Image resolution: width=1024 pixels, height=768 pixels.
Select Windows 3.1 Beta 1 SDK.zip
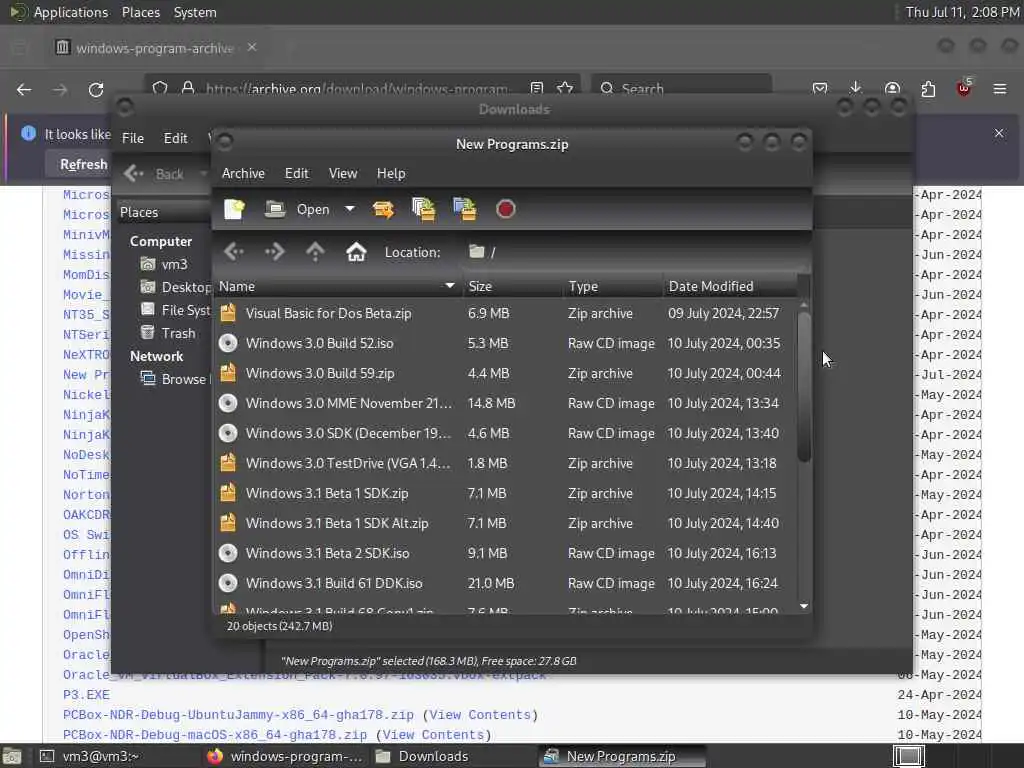pyautogui.click(x=505, y=494)
